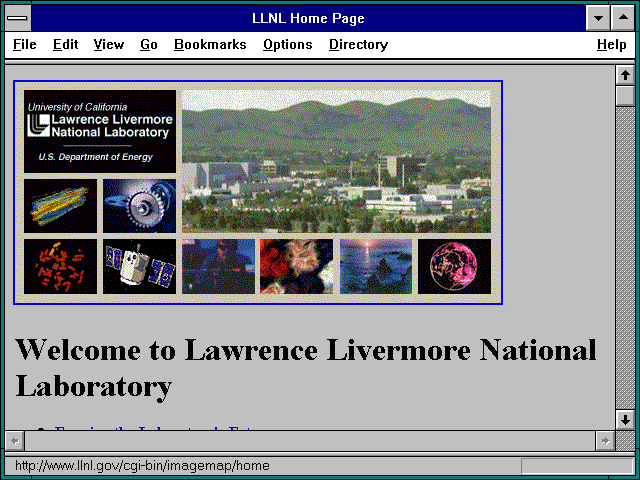Click the Lawrence Livermore National Laboratory logo panel
The image size is (640, 480).
(100, 131)
